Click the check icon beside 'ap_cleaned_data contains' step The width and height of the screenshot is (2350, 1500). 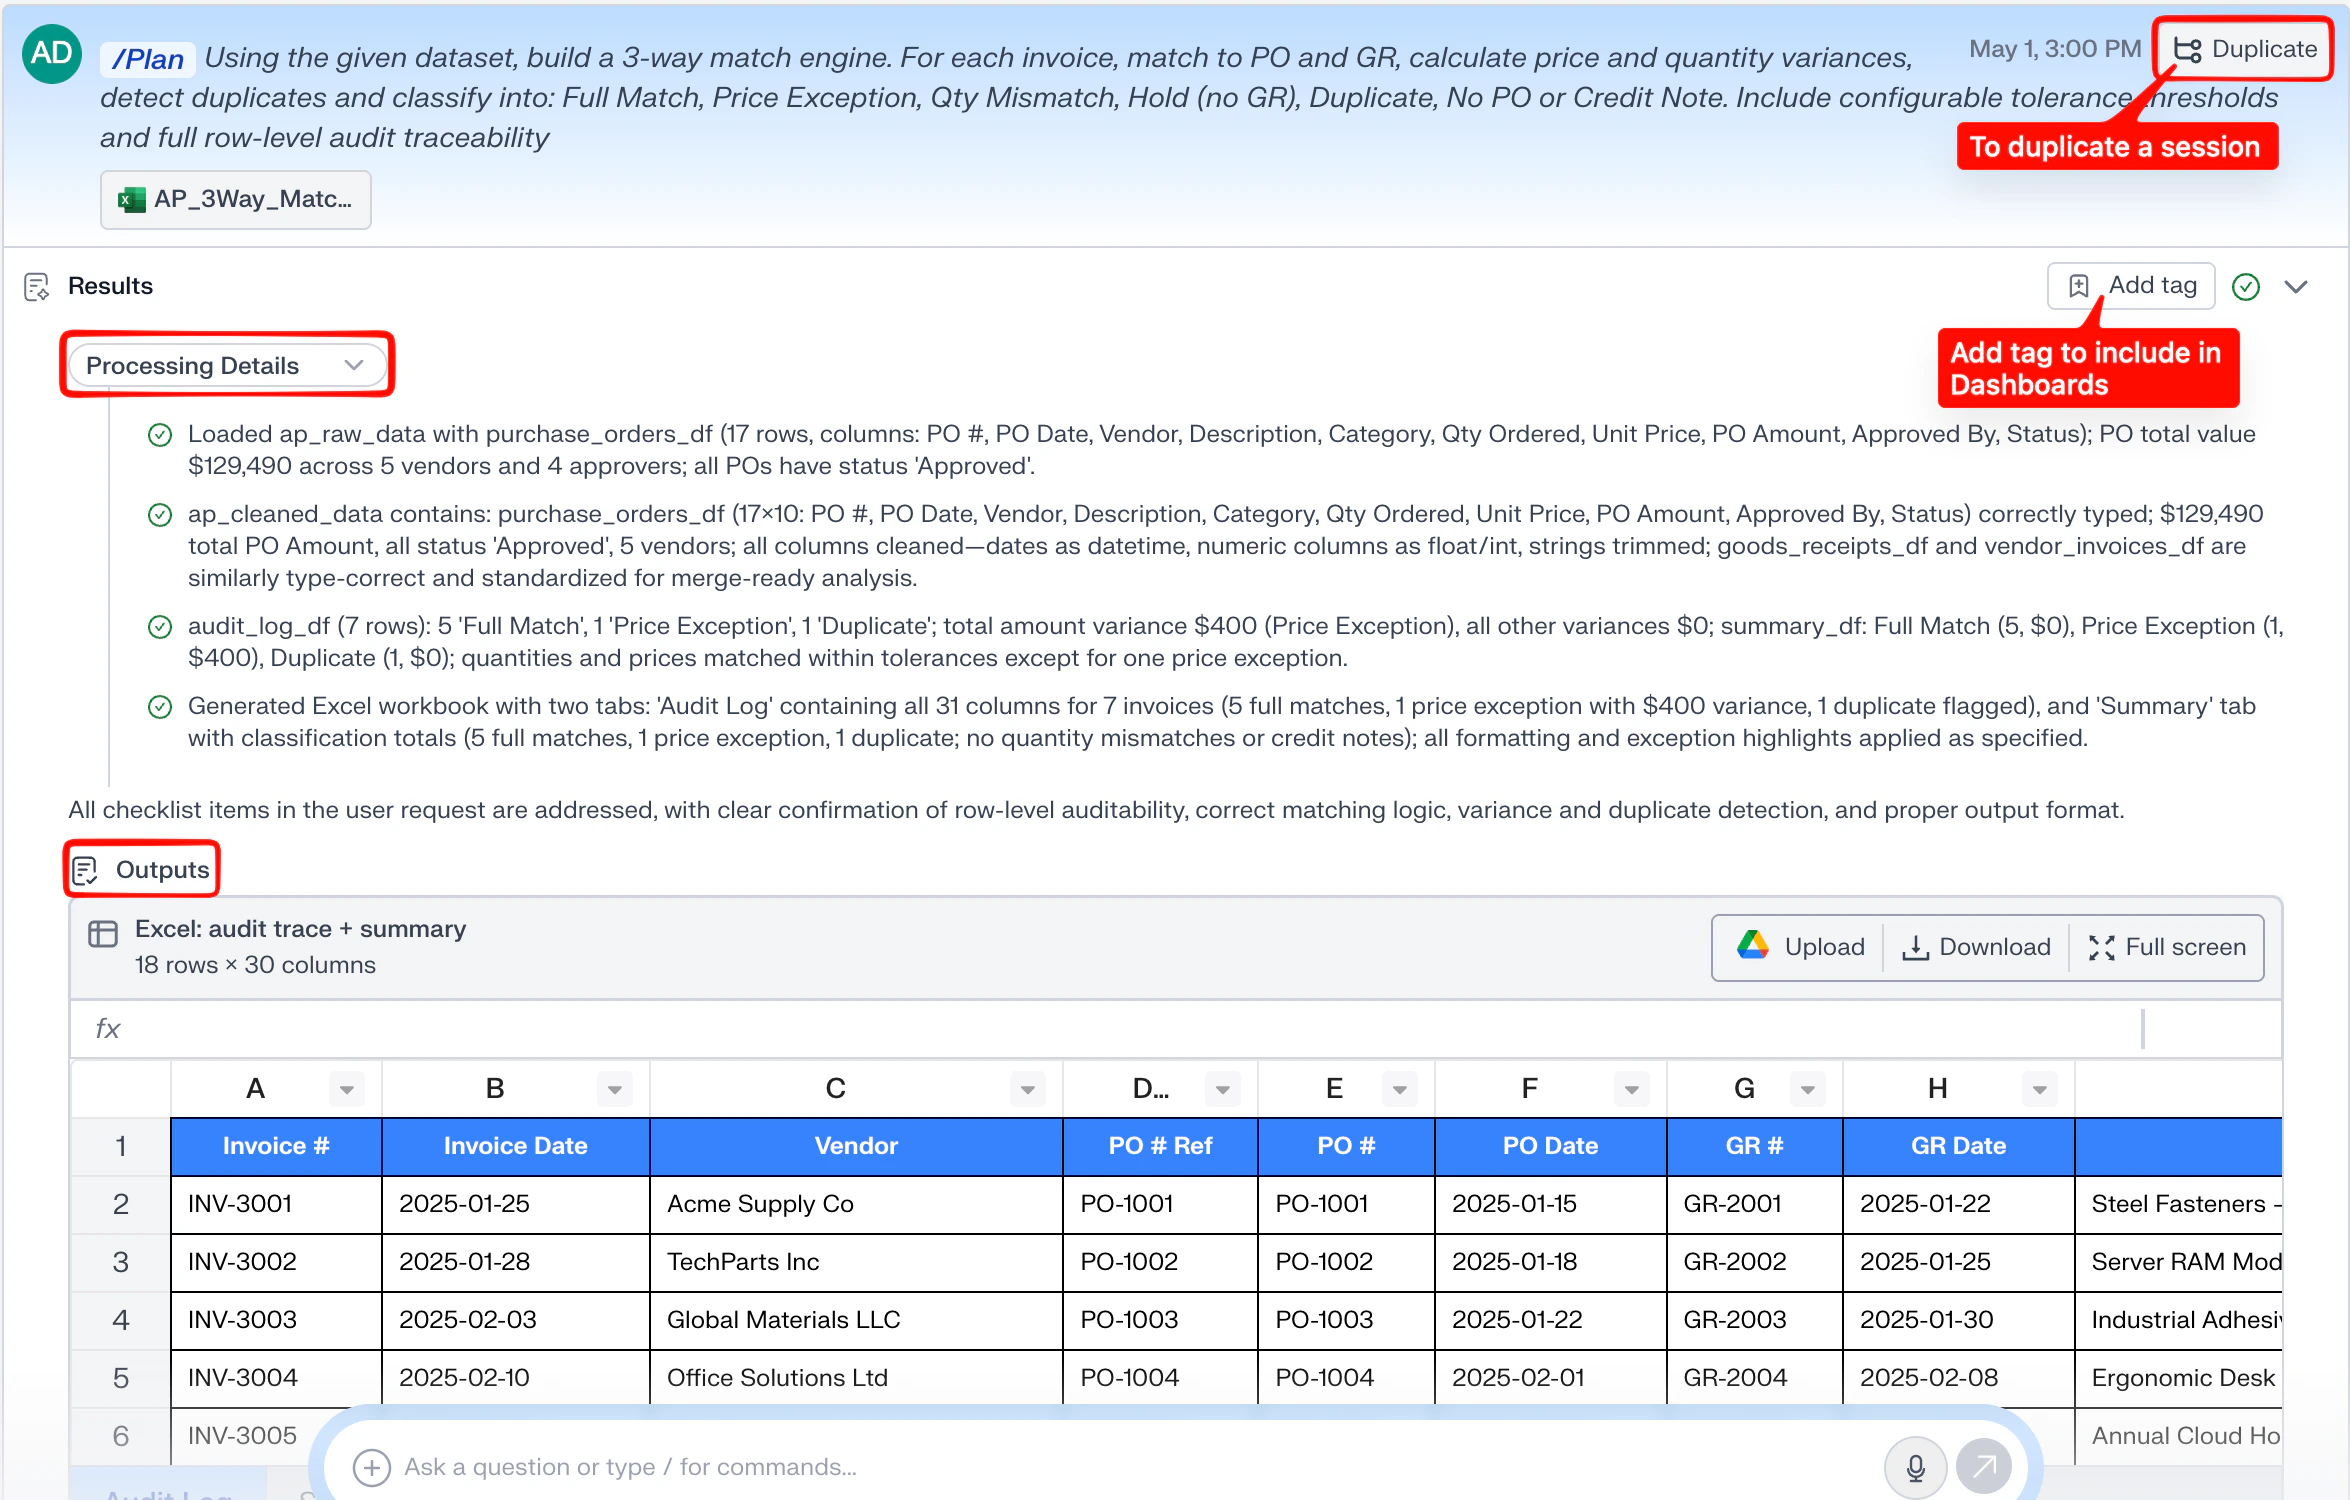[x=160, y=515]
